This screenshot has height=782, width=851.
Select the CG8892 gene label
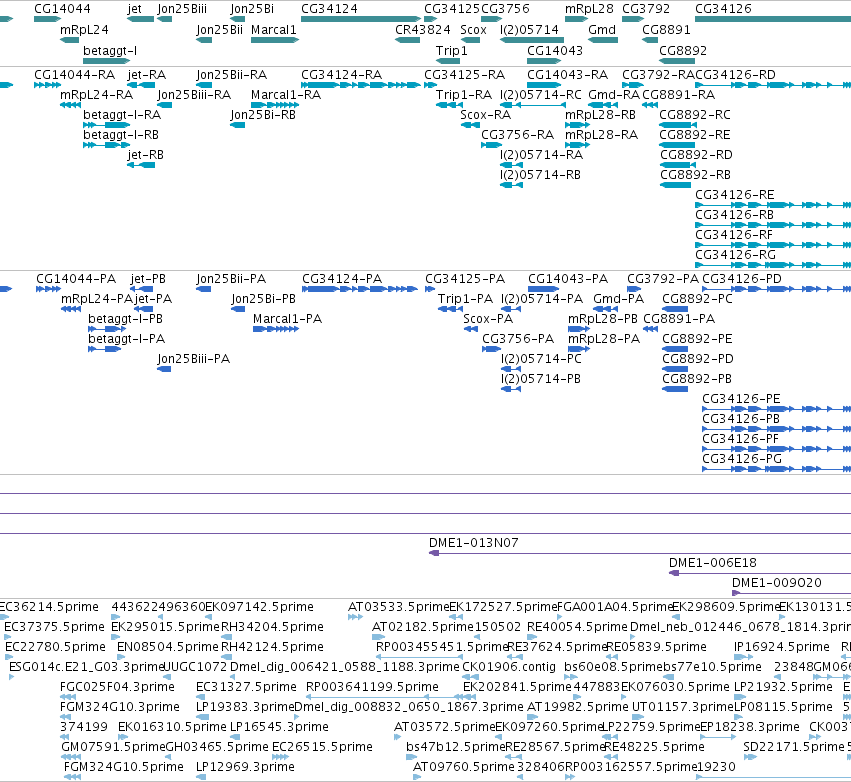click(683, 50)
